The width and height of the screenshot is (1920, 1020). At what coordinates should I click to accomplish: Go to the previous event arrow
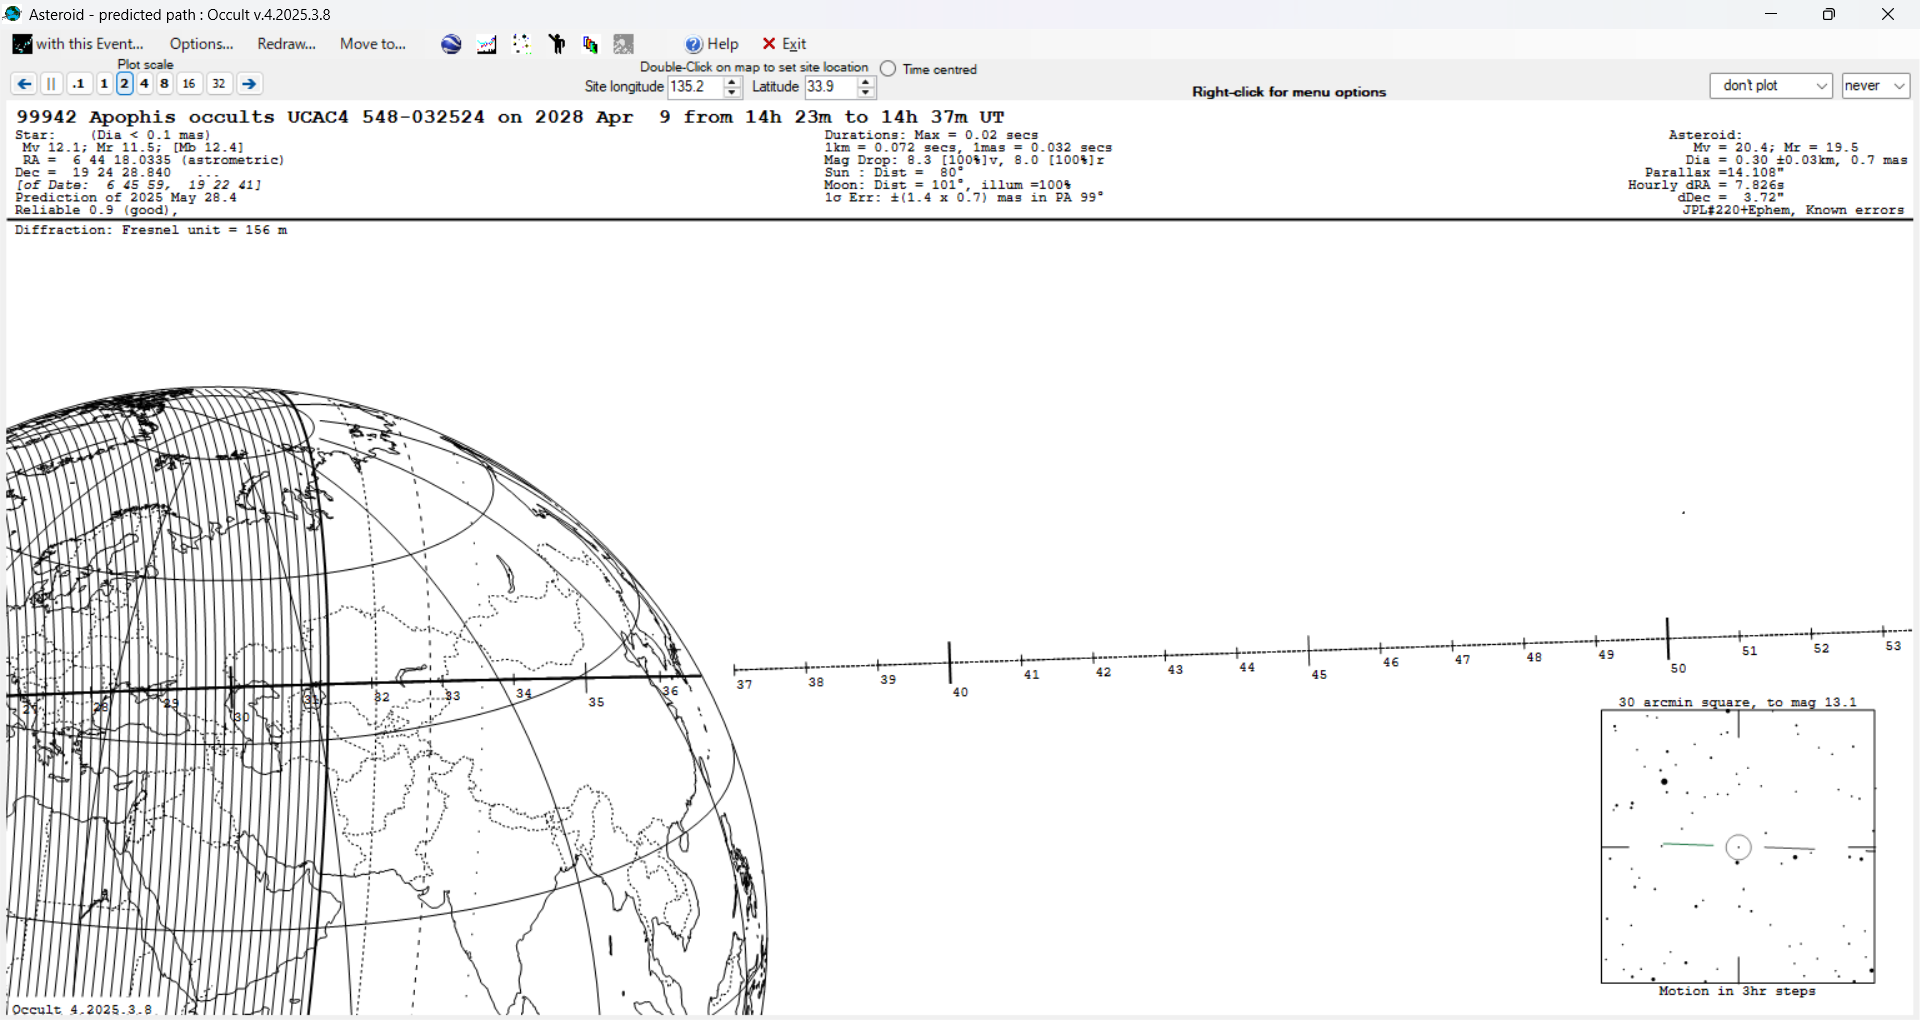pos(24,84)
